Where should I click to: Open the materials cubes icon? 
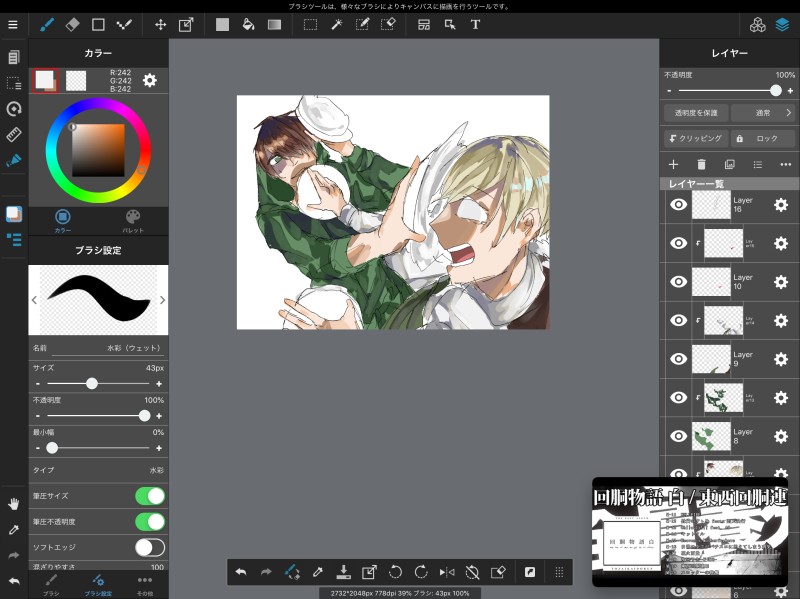[758, 24]
